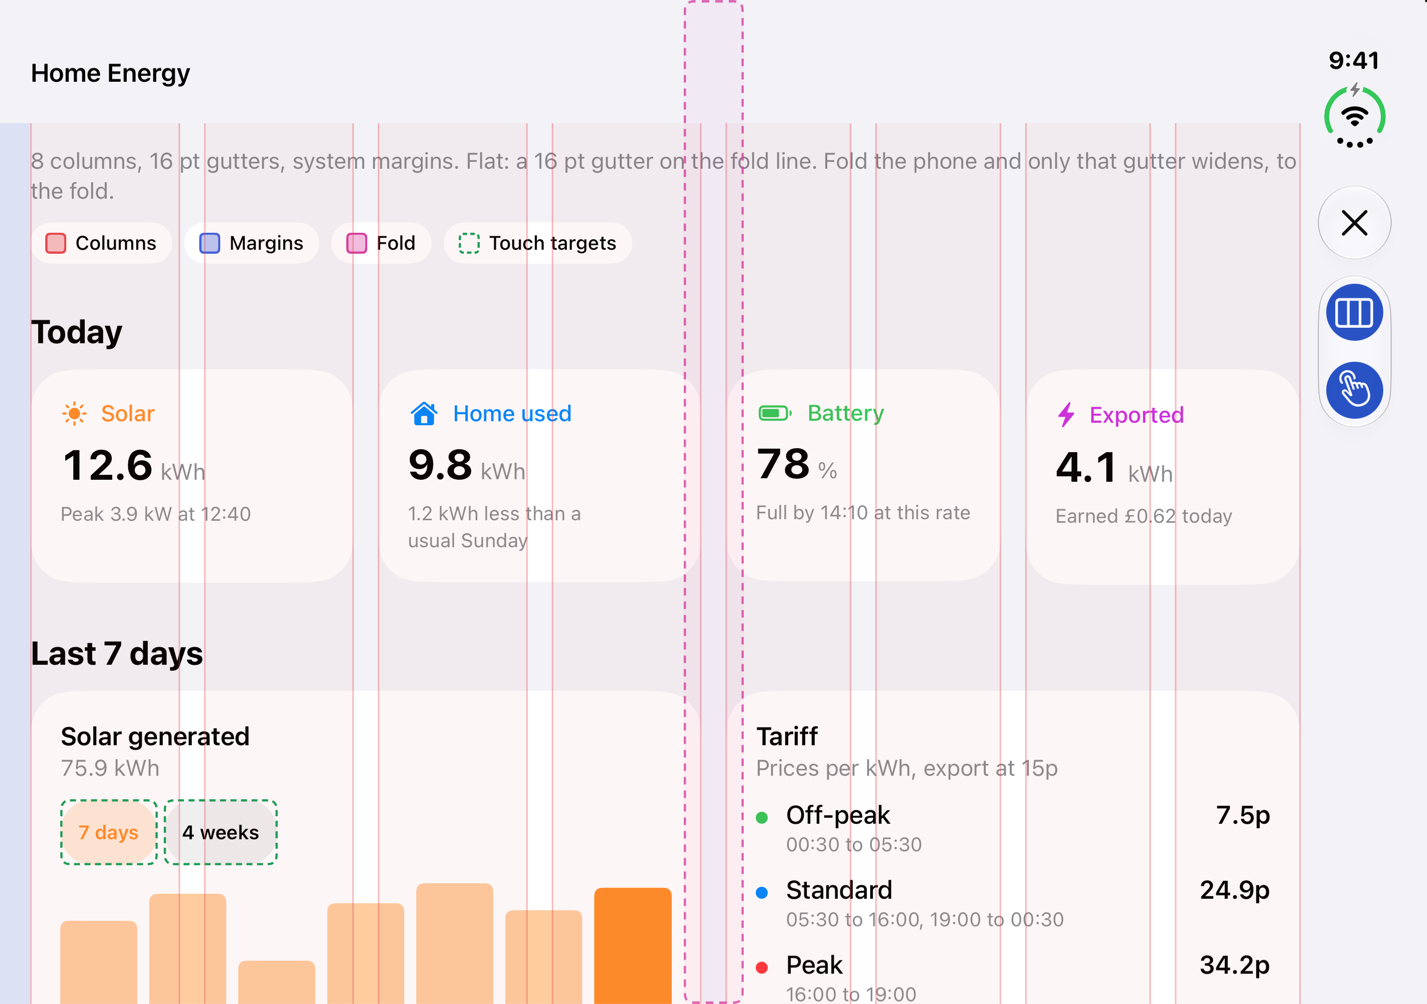1427x1004 pixels.
Task: Tap the Wi-Fi charging status indicator
Action: tap(1354, 117)
